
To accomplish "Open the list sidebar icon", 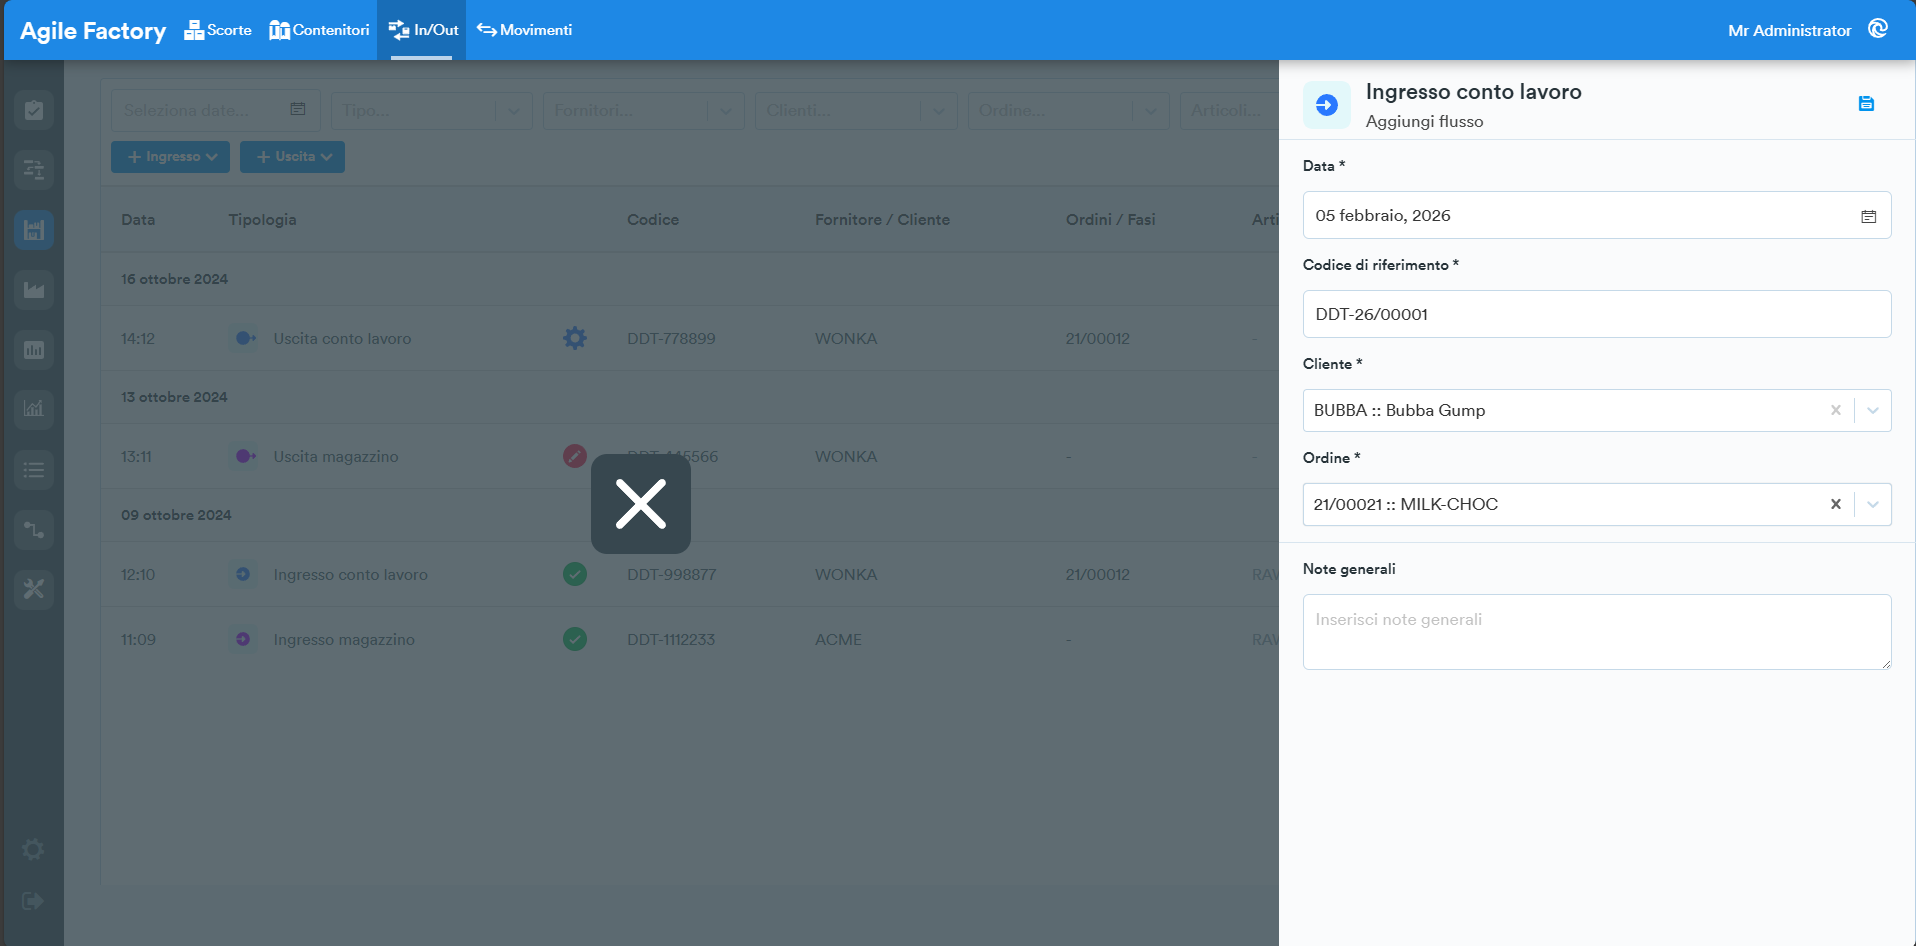I will [x=34, y=469].
